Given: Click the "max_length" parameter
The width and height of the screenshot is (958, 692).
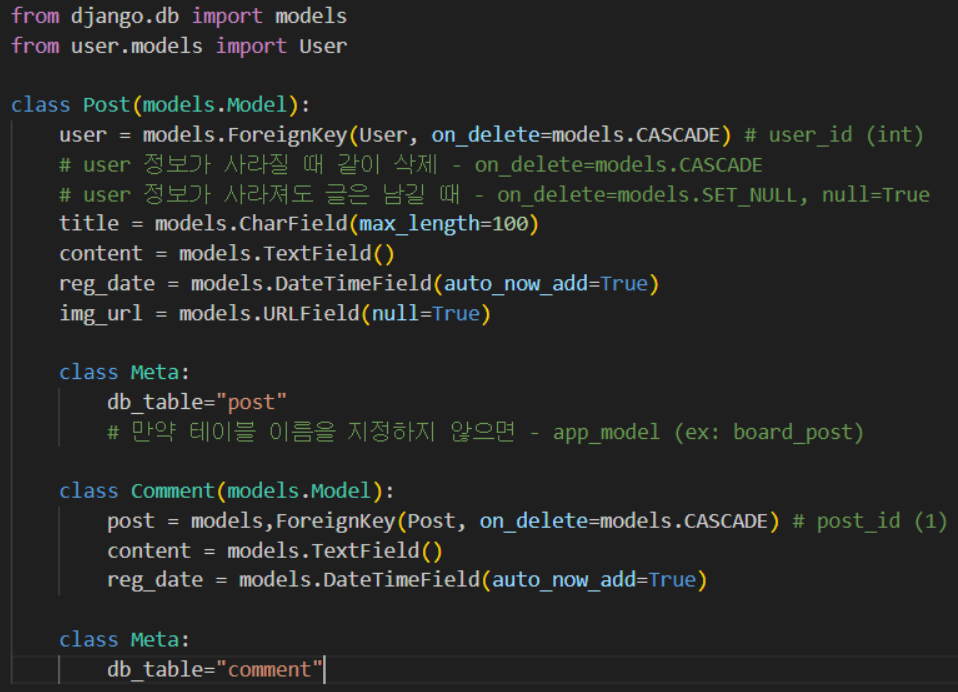Looking at the screenshot, I should (x=419, y=224).
